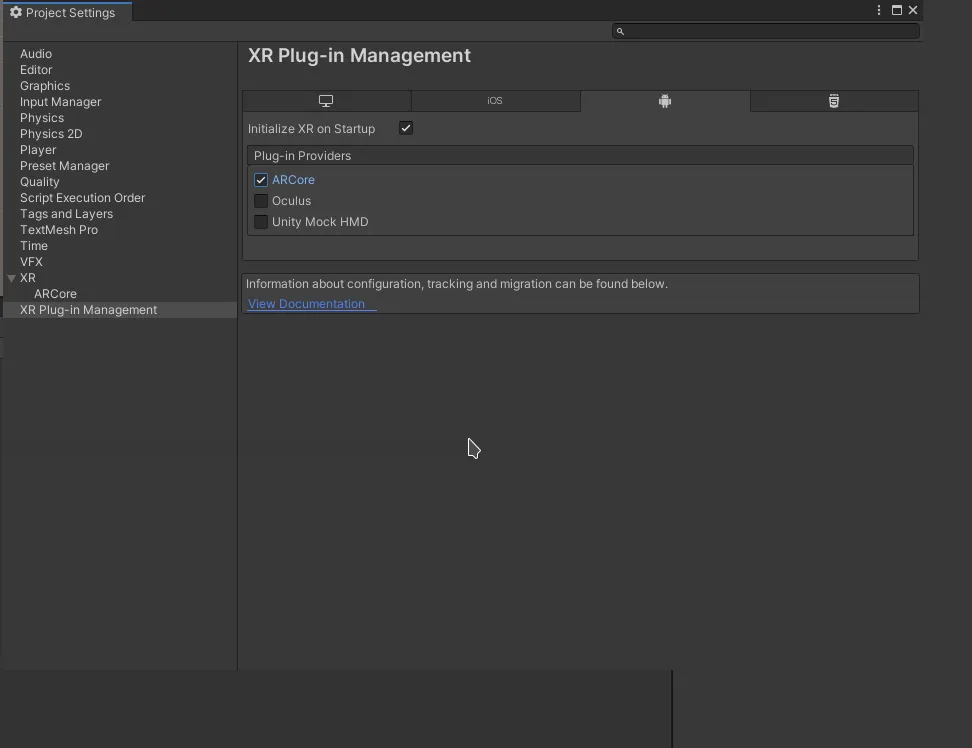Open the WebGL HTML5 platform tab

834,101
